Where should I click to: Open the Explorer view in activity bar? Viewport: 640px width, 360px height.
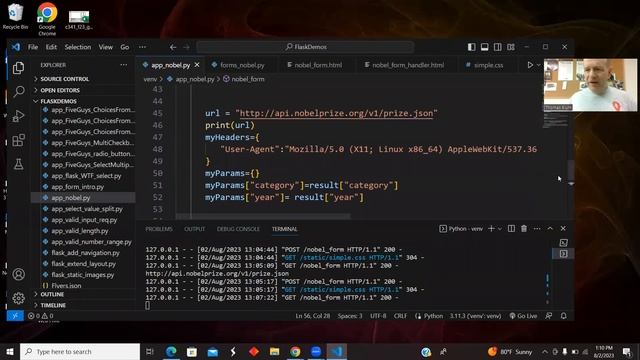(x=18, y=68)
